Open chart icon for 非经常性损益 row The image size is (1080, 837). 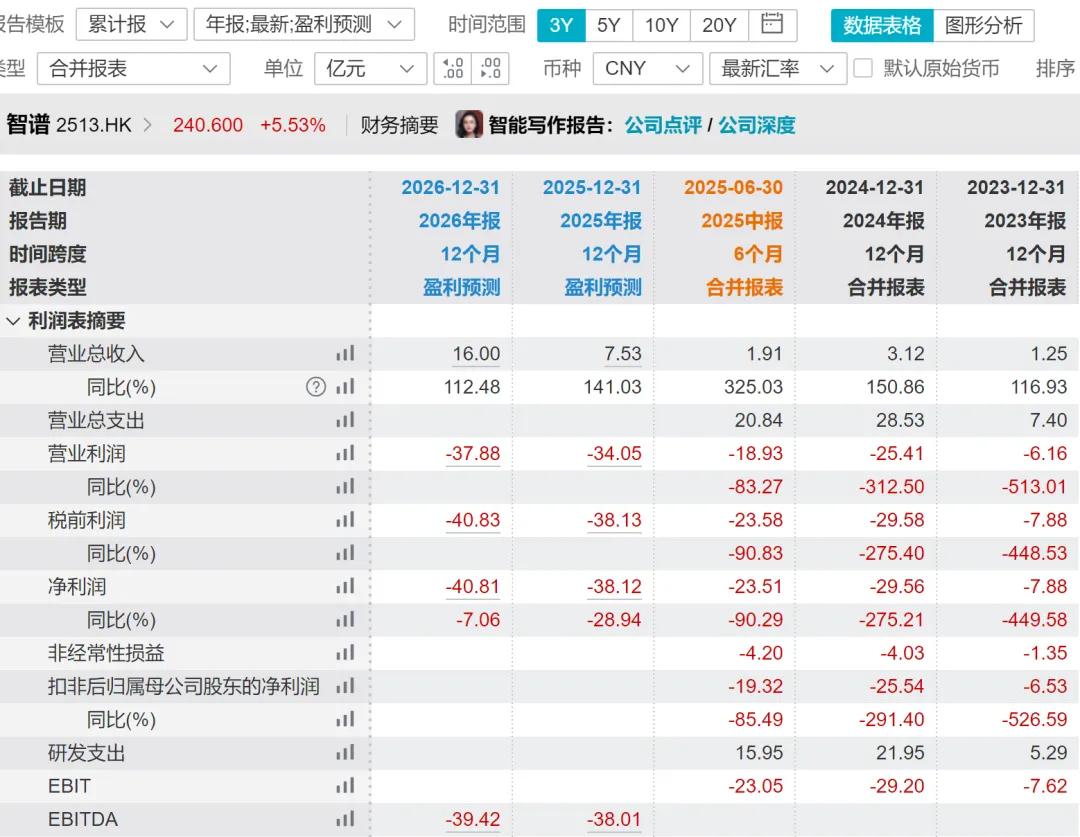[x=345, y=652]
